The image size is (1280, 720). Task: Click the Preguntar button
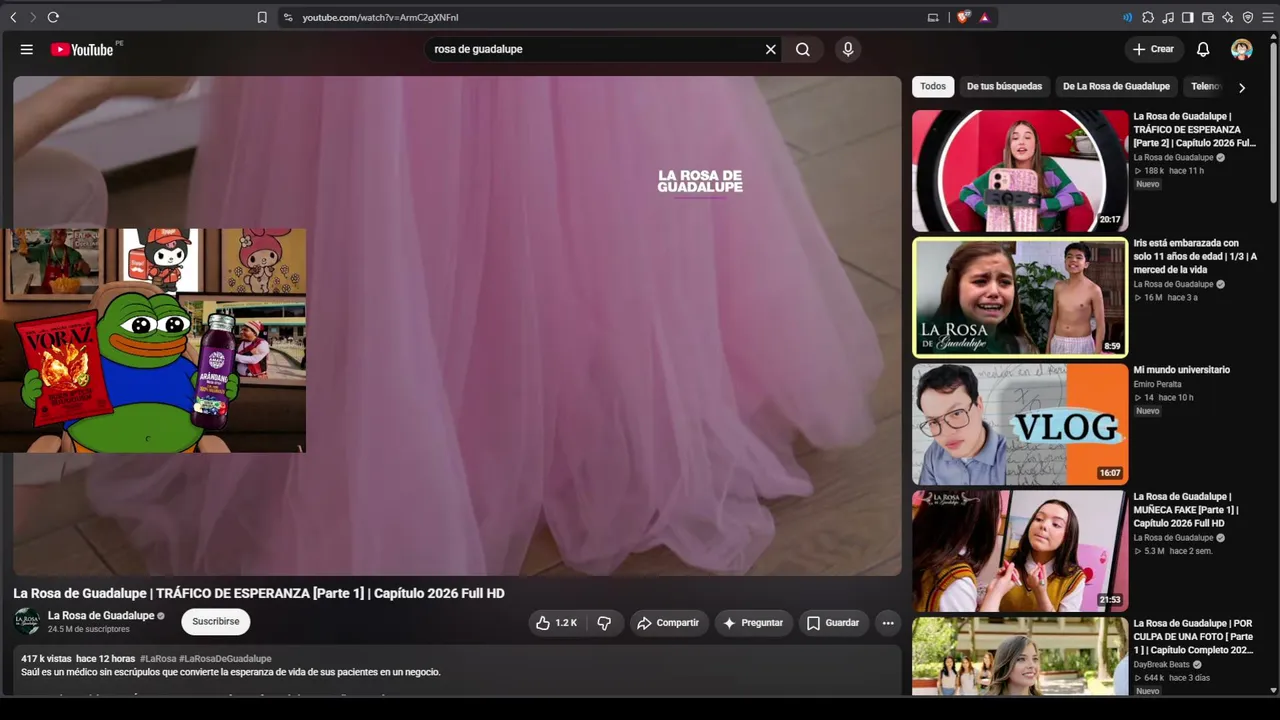pyautogui.click(x=754, y=623)
